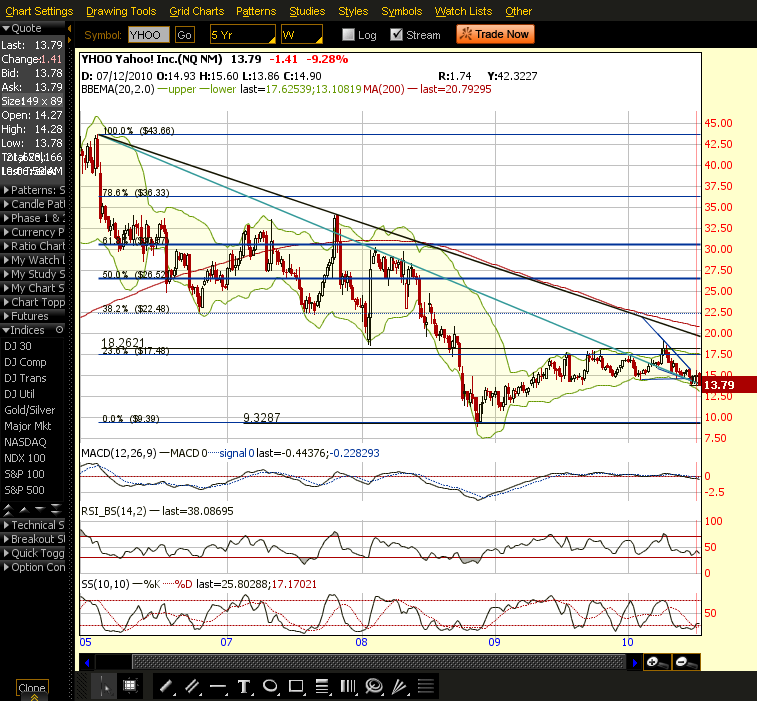Expand the Patterns panel
This screenshot has width=757, height=701.
pyautogui.click(x=32, y=190)
